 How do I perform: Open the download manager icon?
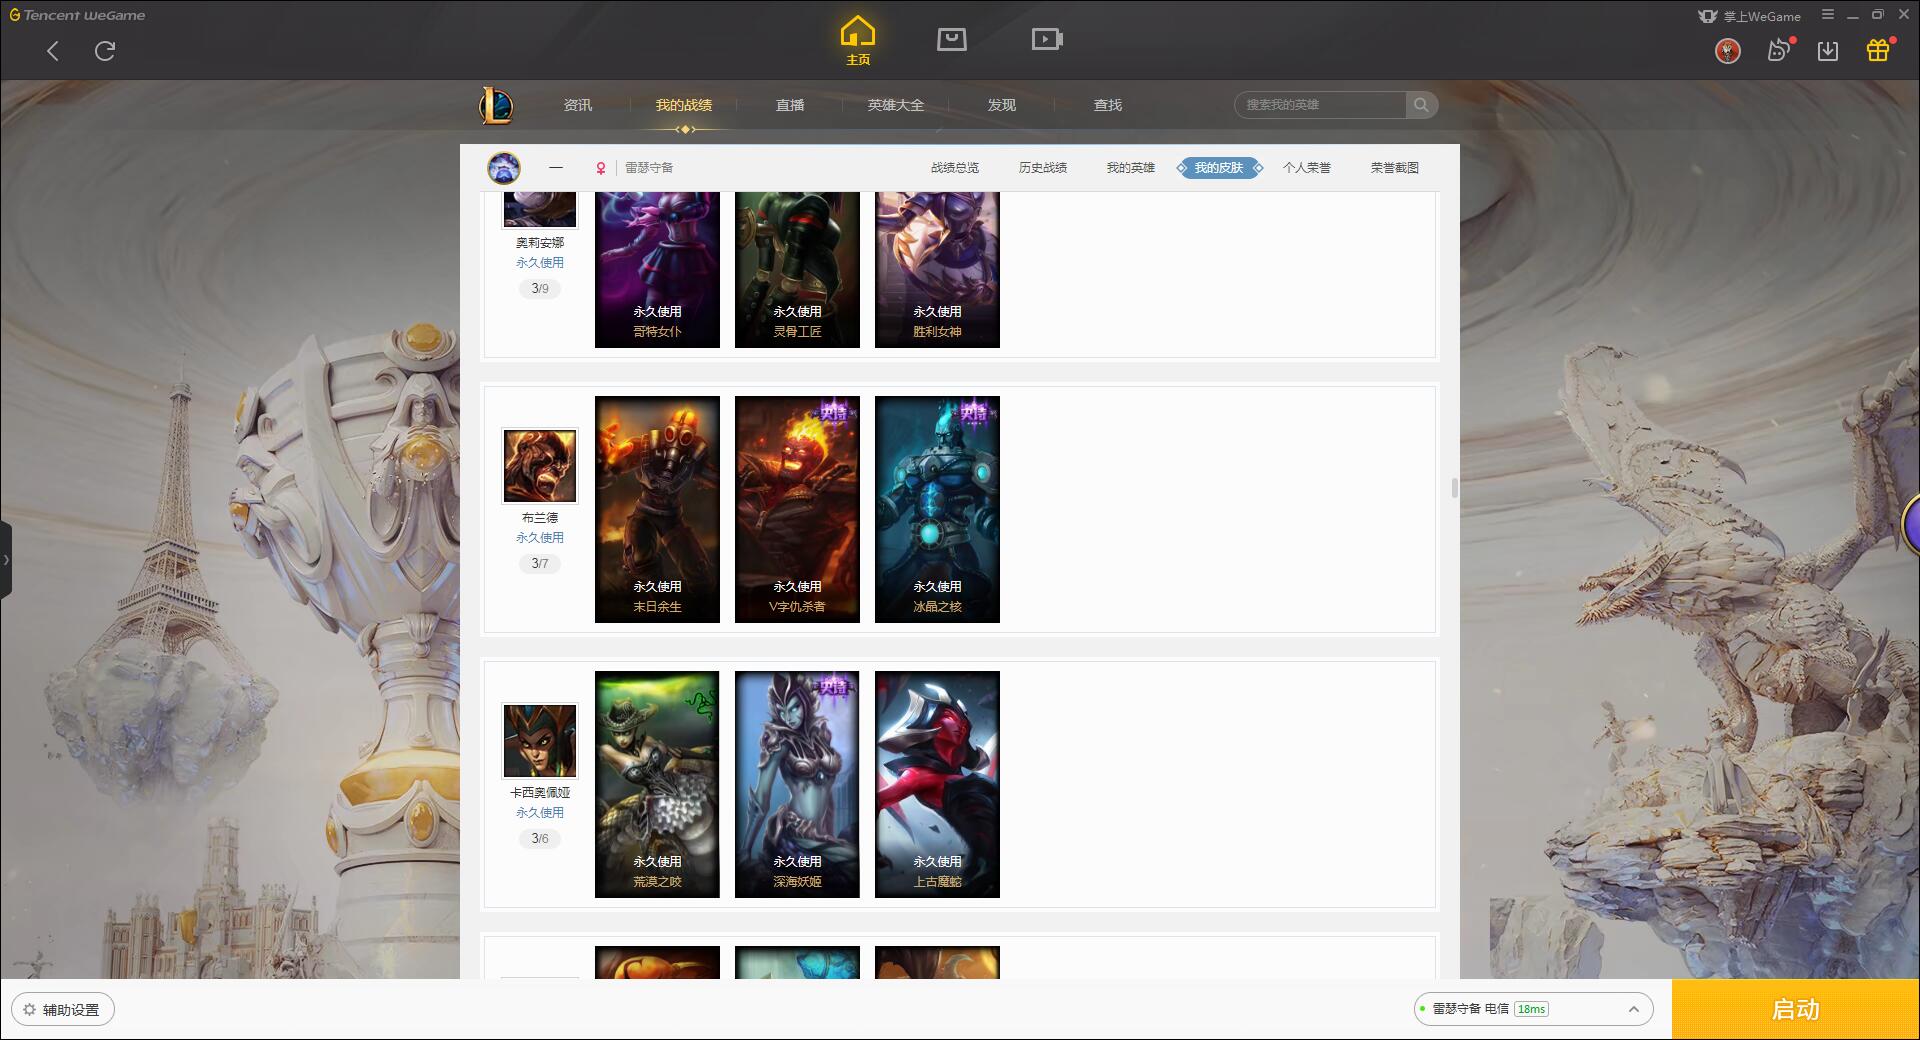[1828, 51]
